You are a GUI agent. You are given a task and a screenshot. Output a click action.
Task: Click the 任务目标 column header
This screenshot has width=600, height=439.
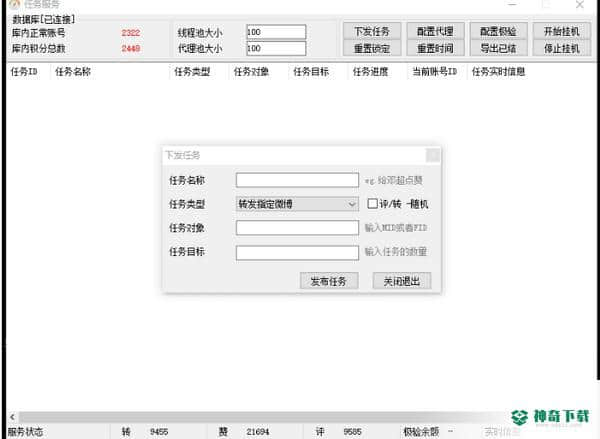pos(311,72)
